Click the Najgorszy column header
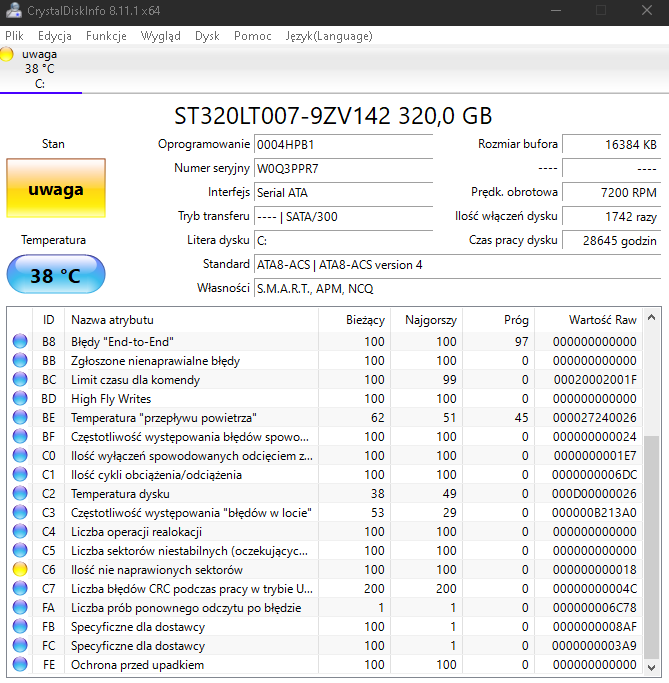This screenshot has width=669, height=683. tap(426, 320)
